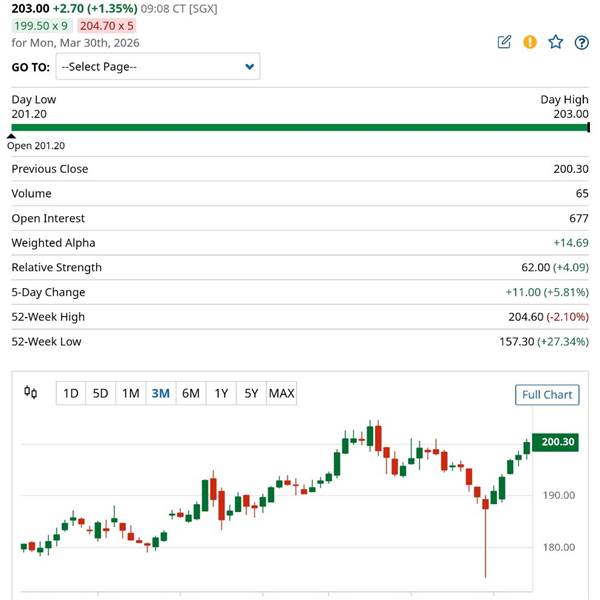Open the help question mark icon
The image size is (600, 600).
click(x=582, y=42)
